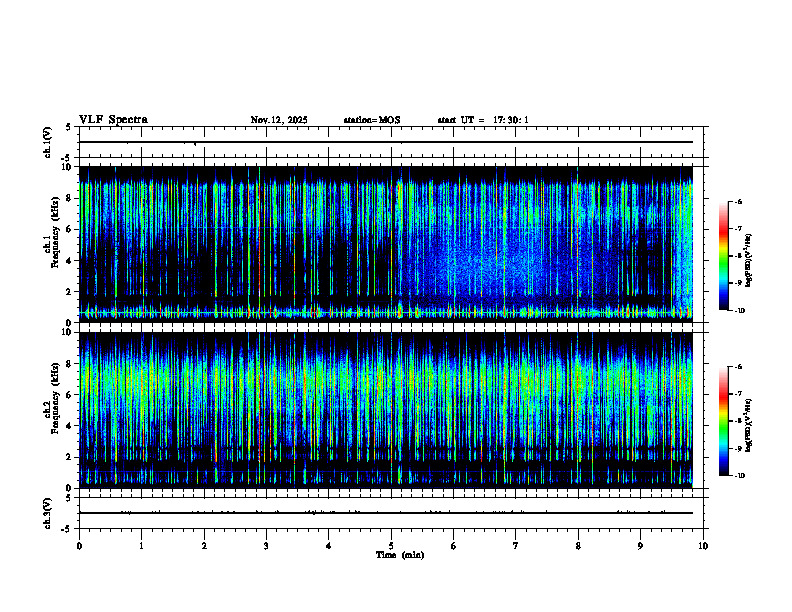This screenshot has width=792, height=612.
Task: Click the ch.2 colorbar "-10" bottom label
Action: pyautogui.click(x=739, y=476)
